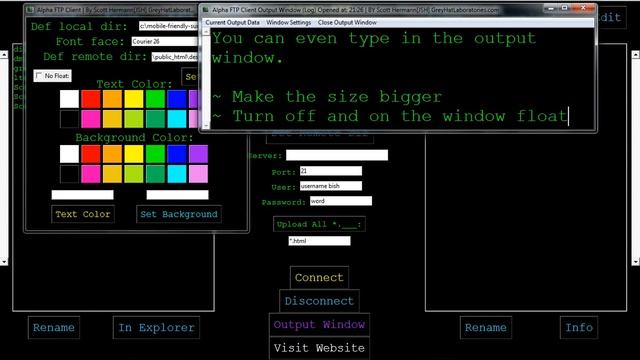This screenshot has height=360, width=640.
Task: Click the Upload All button
Action: (319, 224)
